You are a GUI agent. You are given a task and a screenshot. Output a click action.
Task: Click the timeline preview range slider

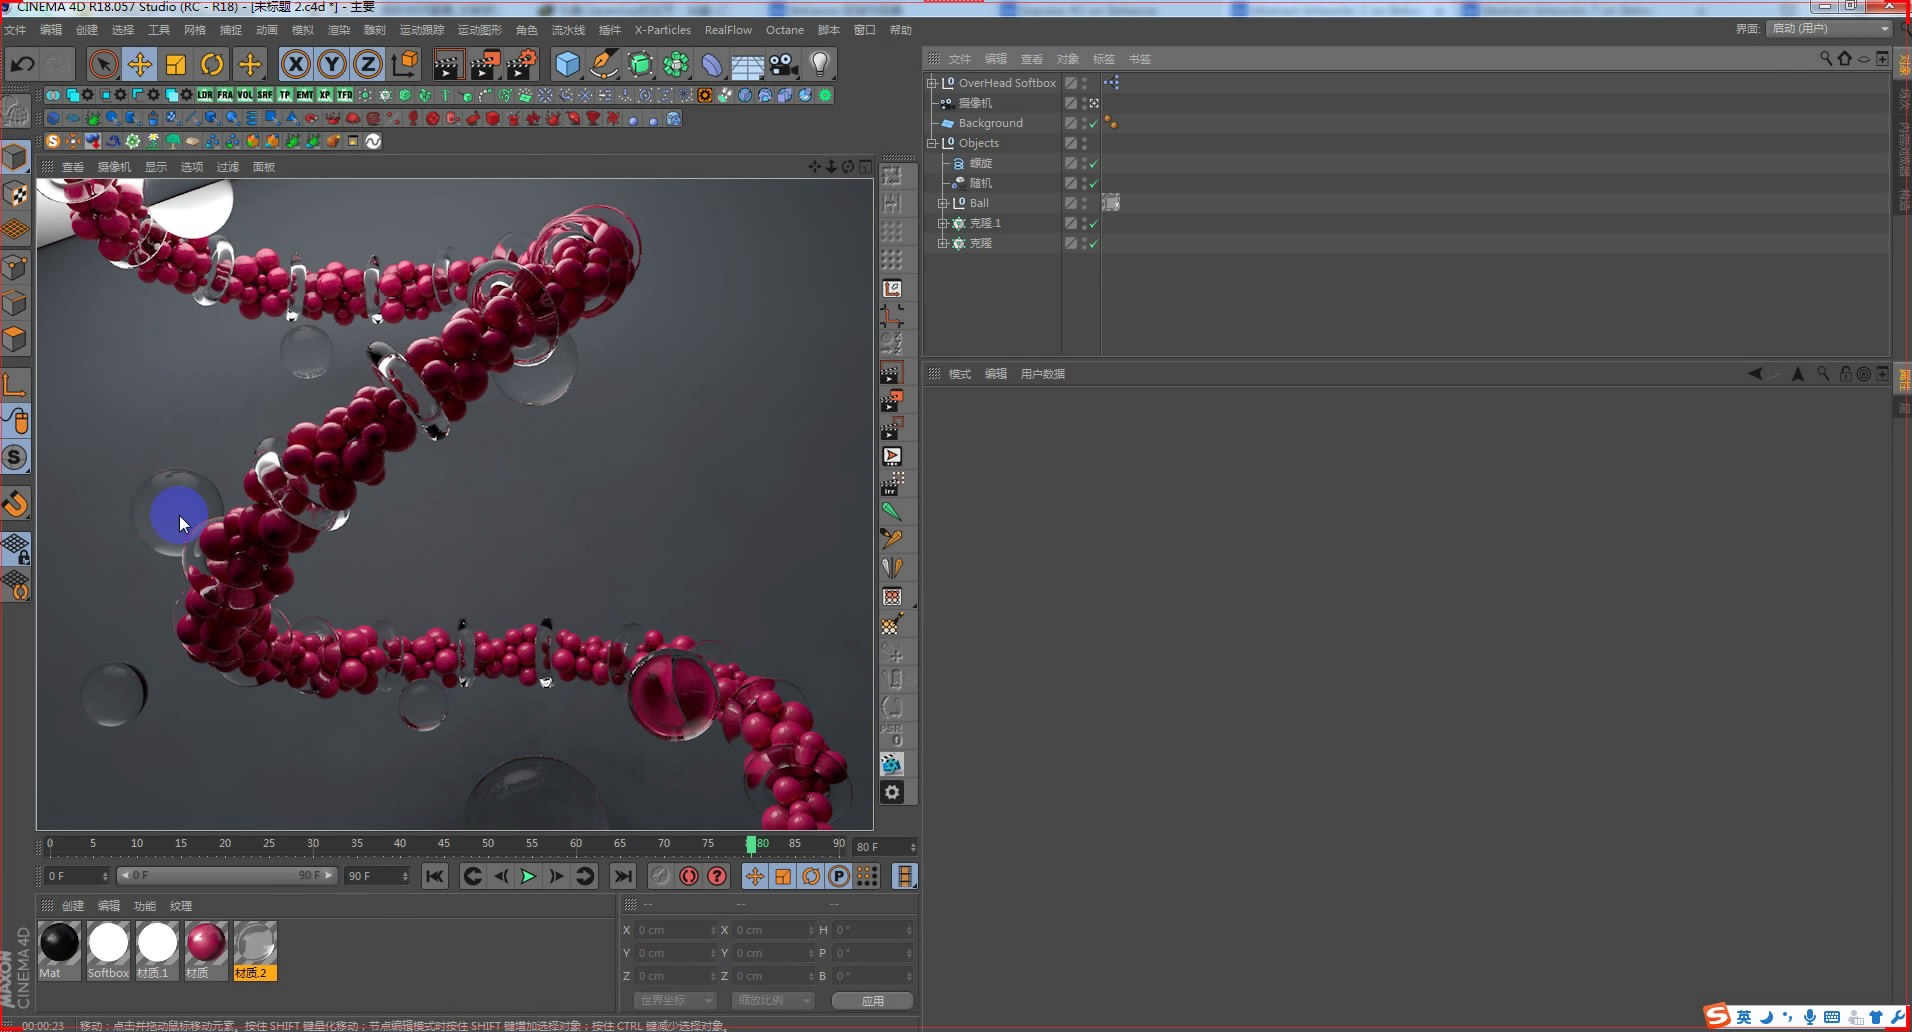coord(226,876)
